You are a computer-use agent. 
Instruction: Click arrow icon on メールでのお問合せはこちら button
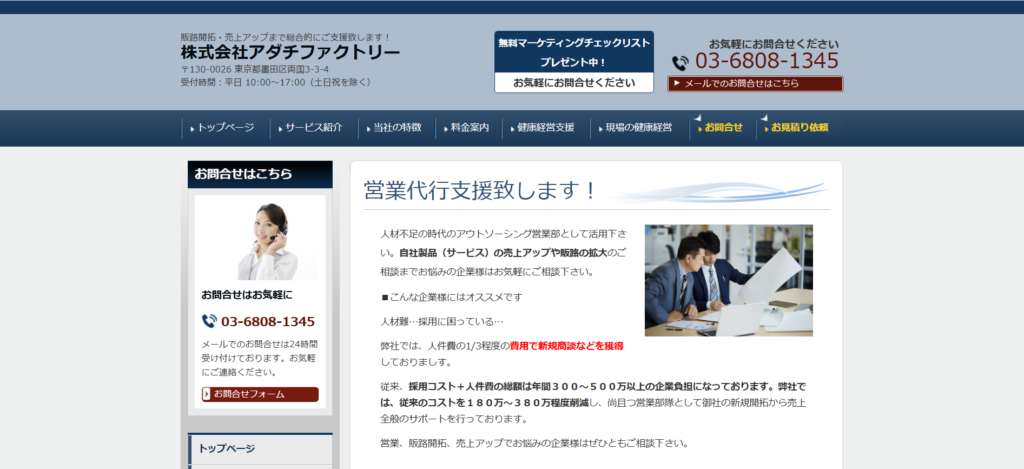click(677, 84)
